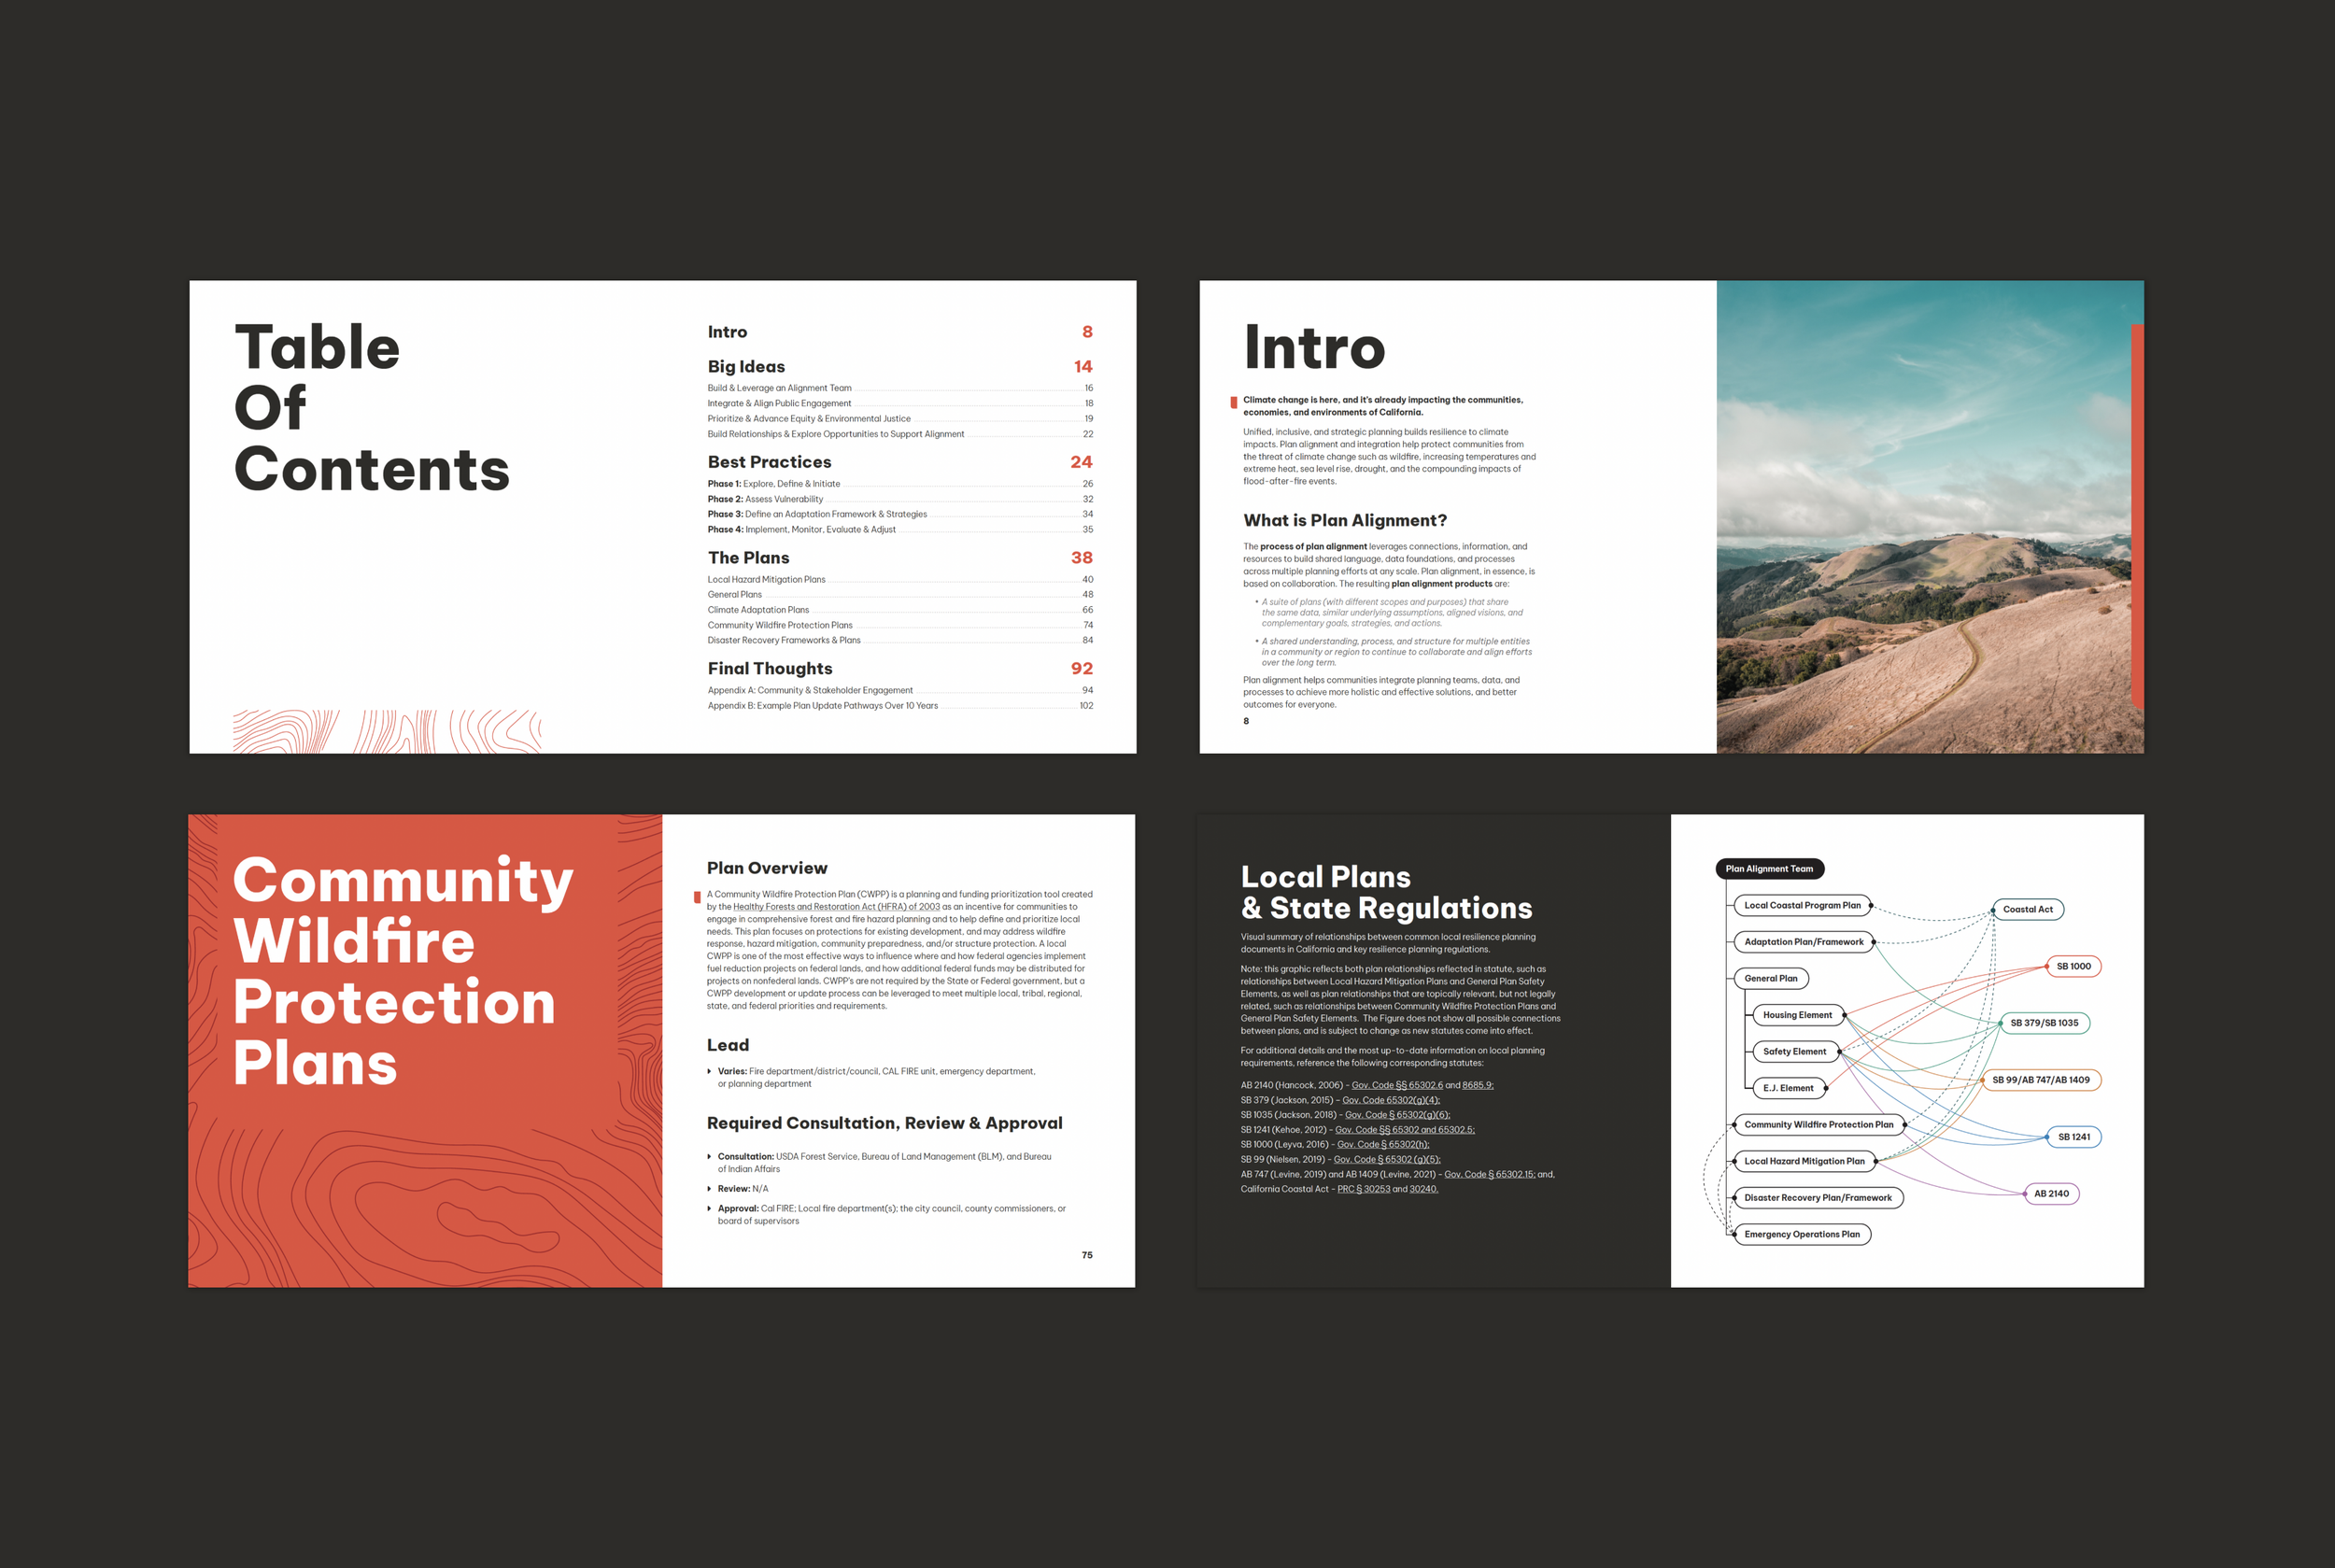Click the hillside landscape photo

[1928, 516]
